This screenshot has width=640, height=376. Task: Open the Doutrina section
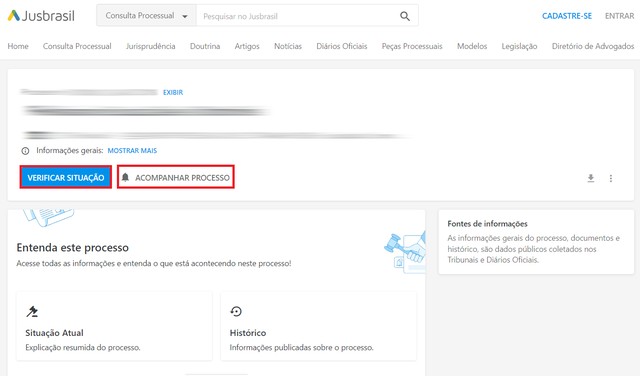click(205, 46)
